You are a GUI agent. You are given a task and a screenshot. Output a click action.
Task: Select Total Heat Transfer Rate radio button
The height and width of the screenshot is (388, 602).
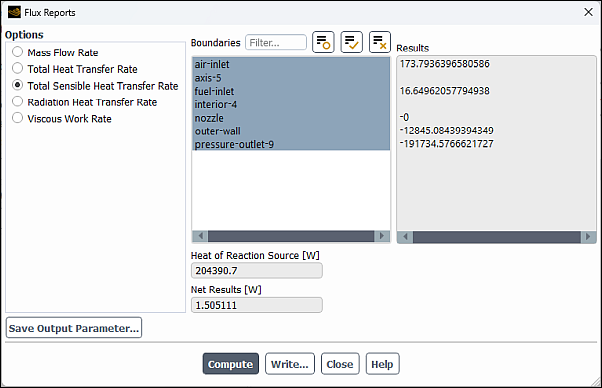pyautogui.click(x=18, y=68)
